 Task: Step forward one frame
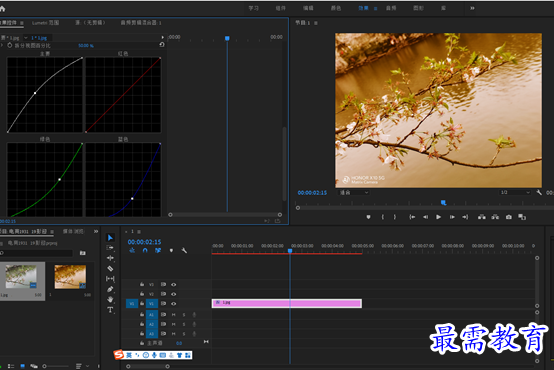452,217
